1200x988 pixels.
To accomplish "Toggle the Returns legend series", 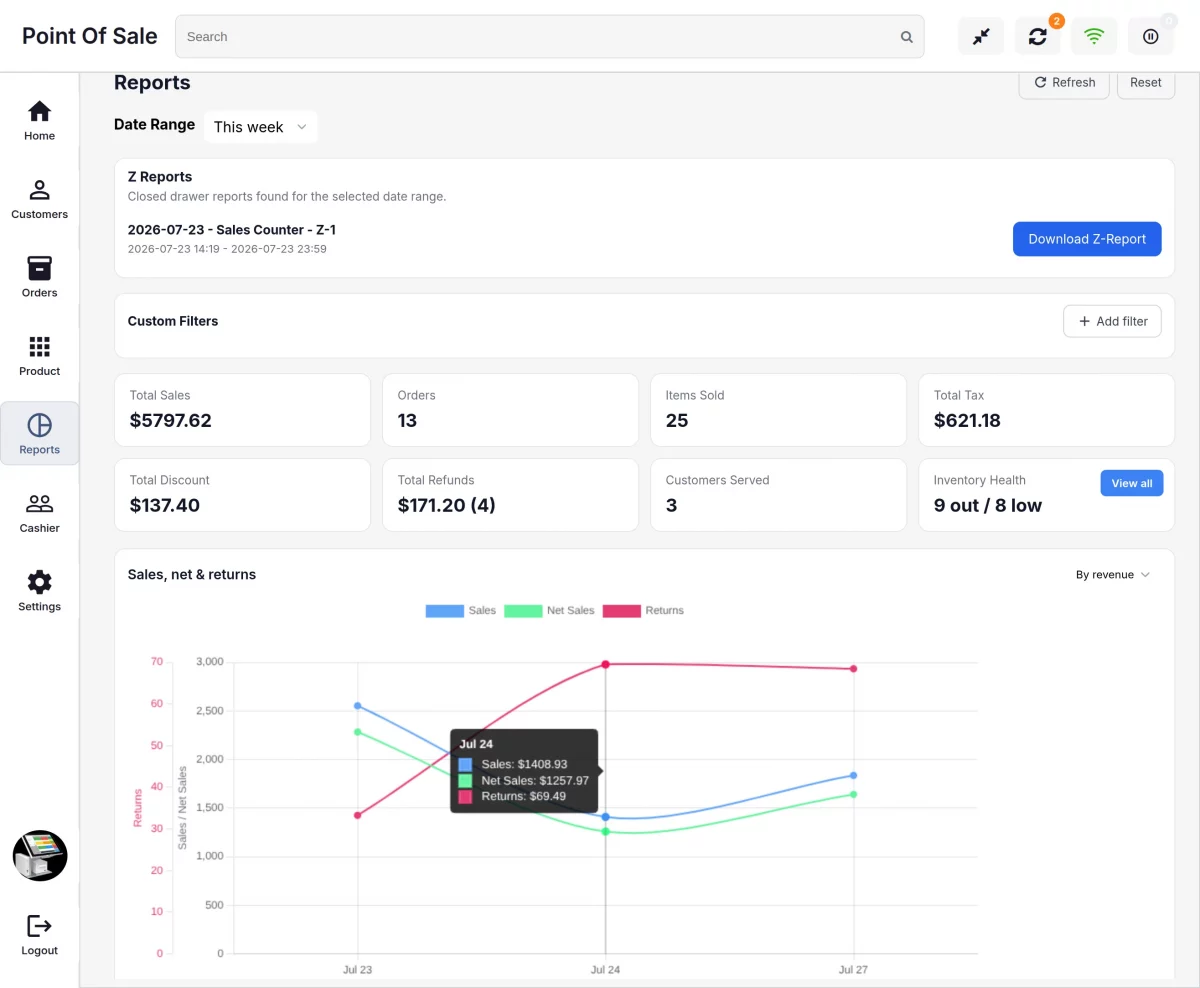I will pos(643,610).
